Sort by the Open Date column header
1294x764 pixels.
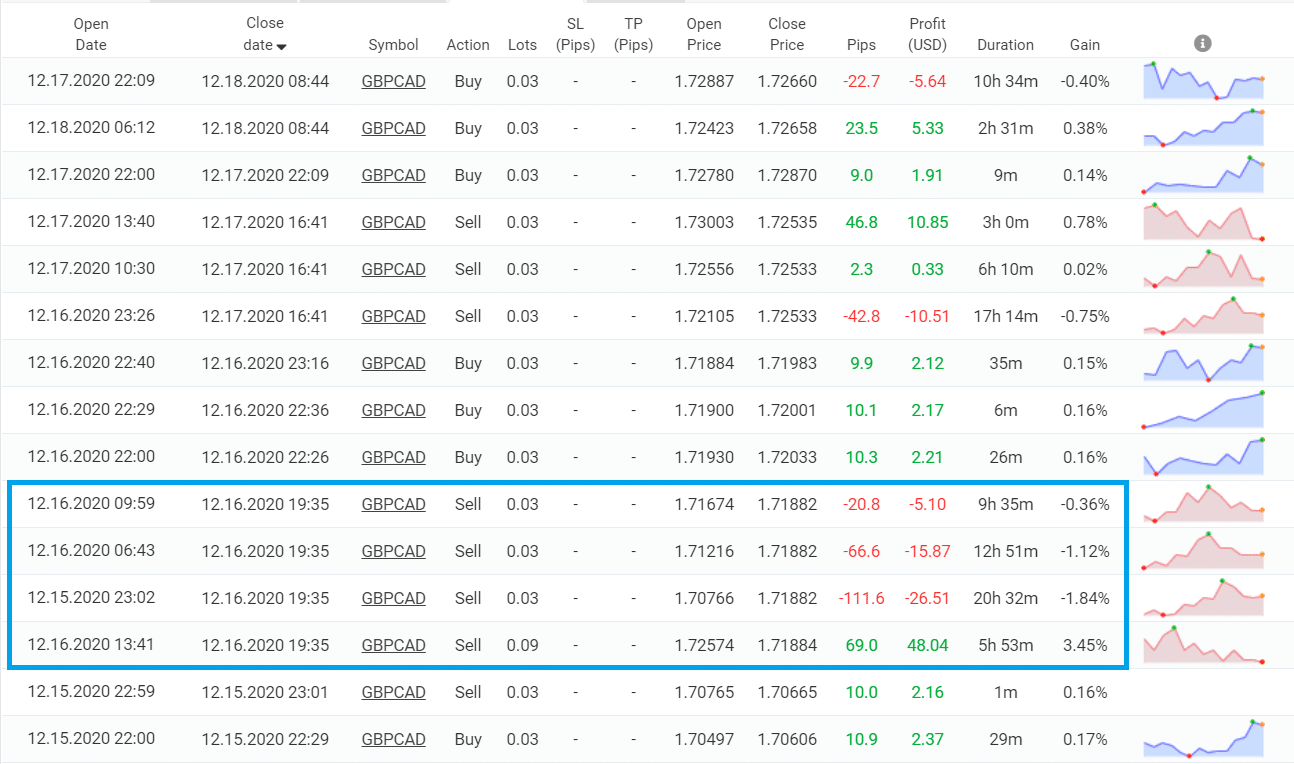(x=91, y=34)
